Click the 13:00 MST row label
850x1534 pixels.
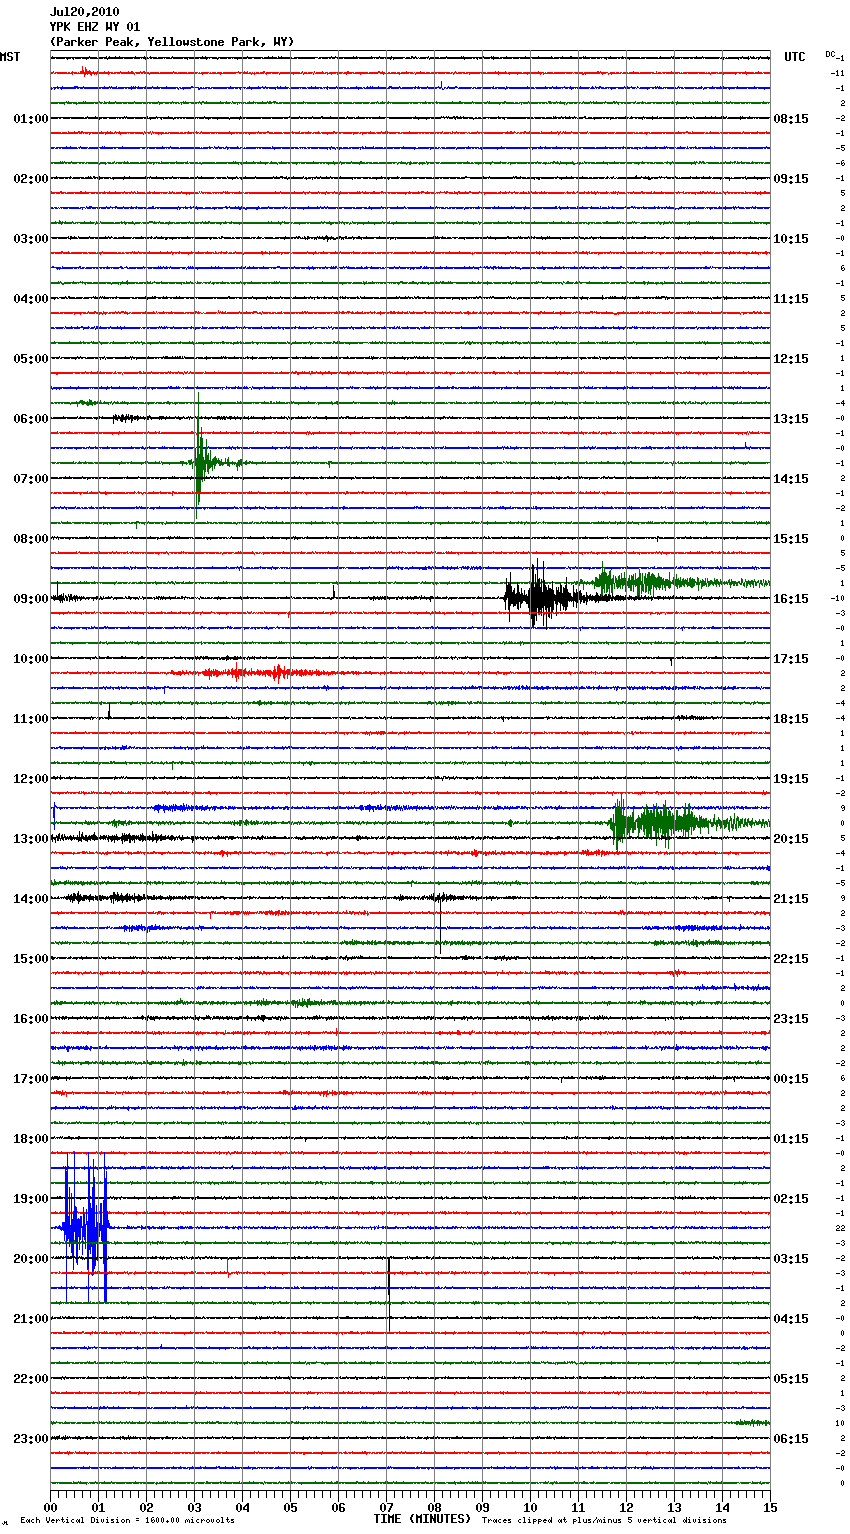pos(31,839)
